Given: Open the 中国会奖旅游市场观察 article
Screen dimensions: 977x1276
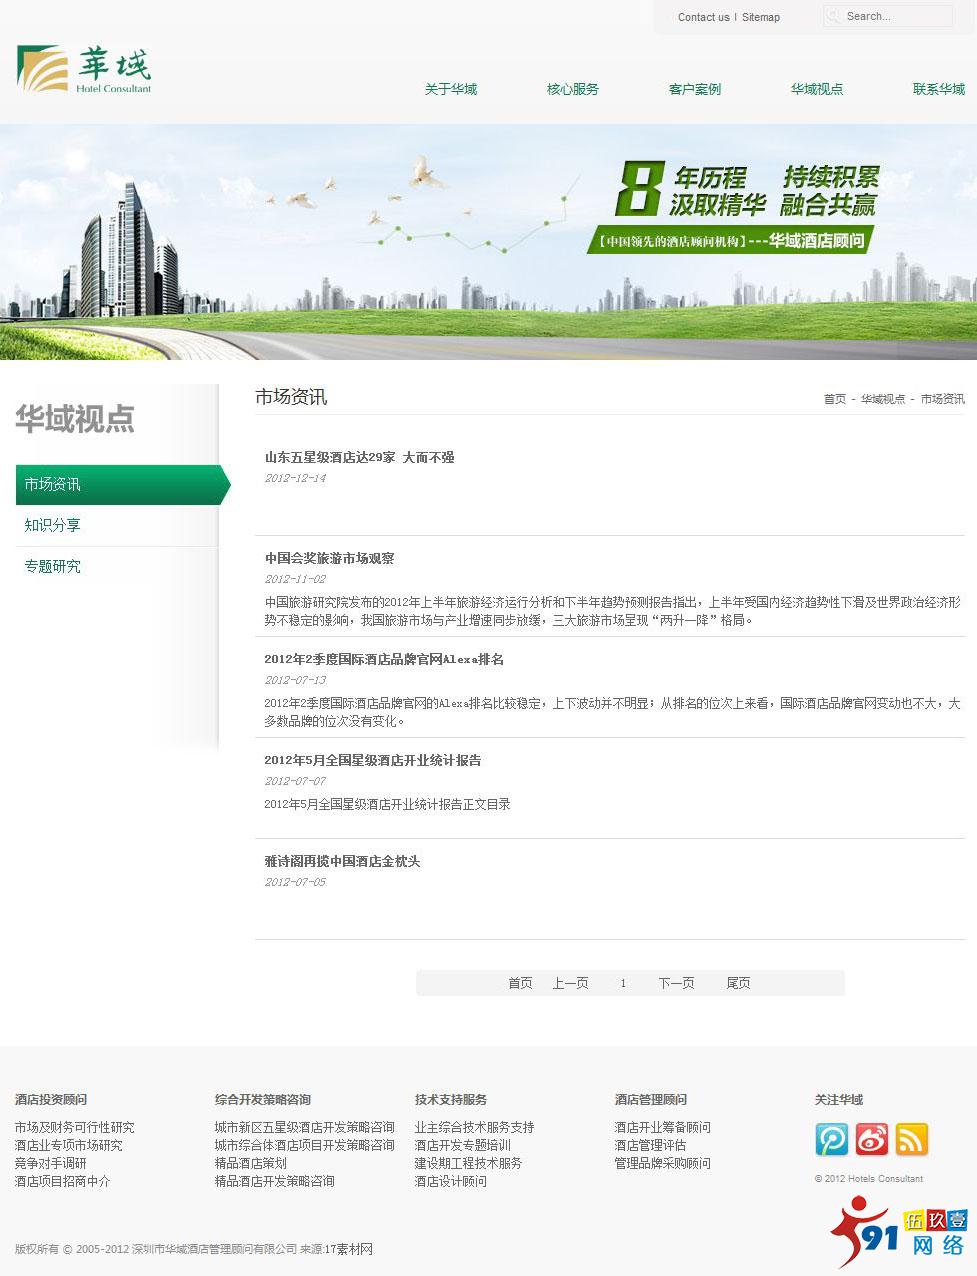Looking at the screenshot, I should (329, 559).
